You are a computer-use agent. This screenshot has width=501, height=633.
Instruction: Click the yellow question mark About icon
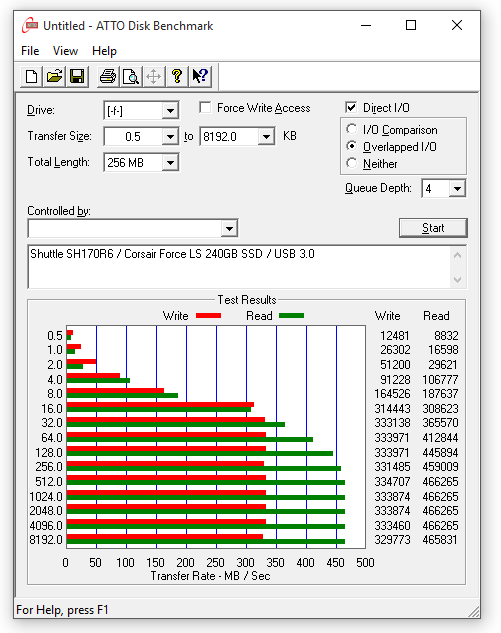click(x=177, y=76)
